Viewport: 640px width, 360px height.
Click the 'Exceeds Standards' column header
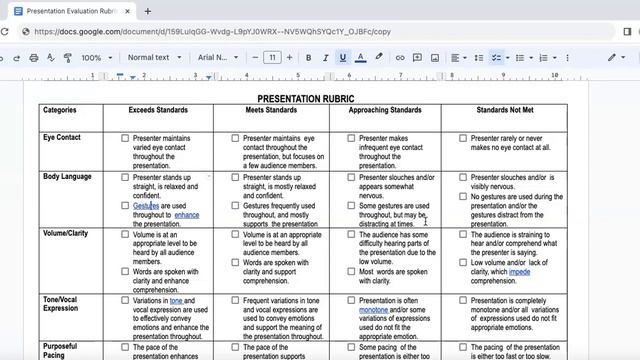coord(158,110)
